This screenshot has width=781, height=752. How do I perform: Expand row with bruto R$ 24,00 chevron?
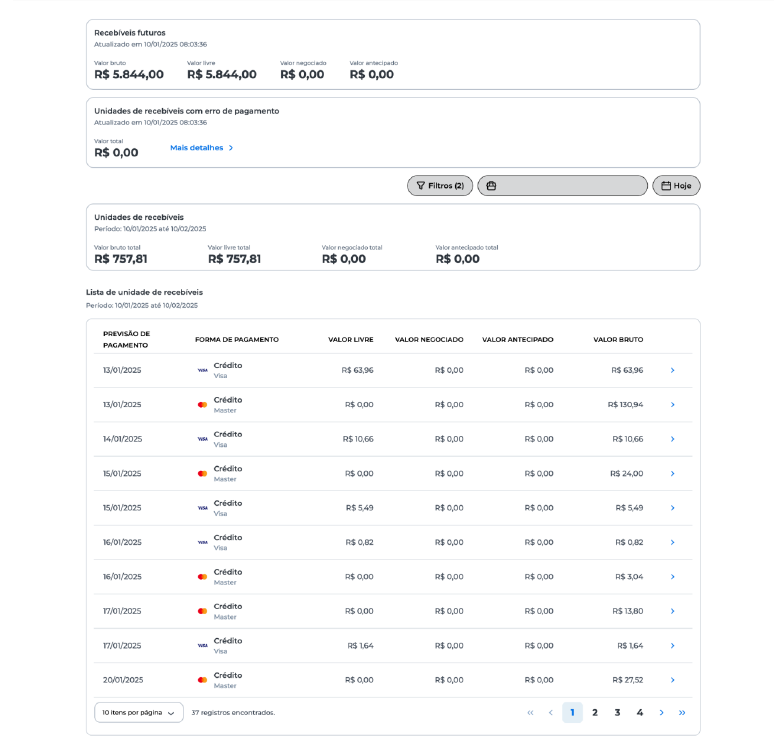672,474
